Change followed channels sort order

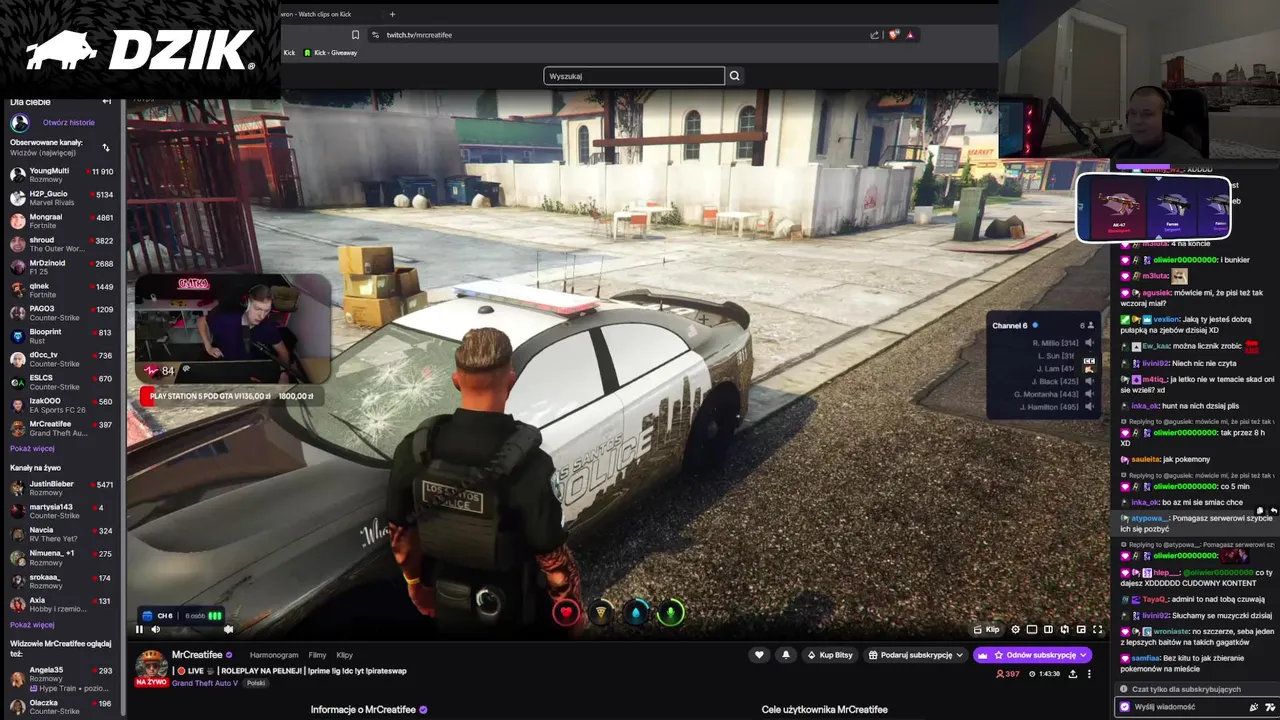[x=106, y=147]
